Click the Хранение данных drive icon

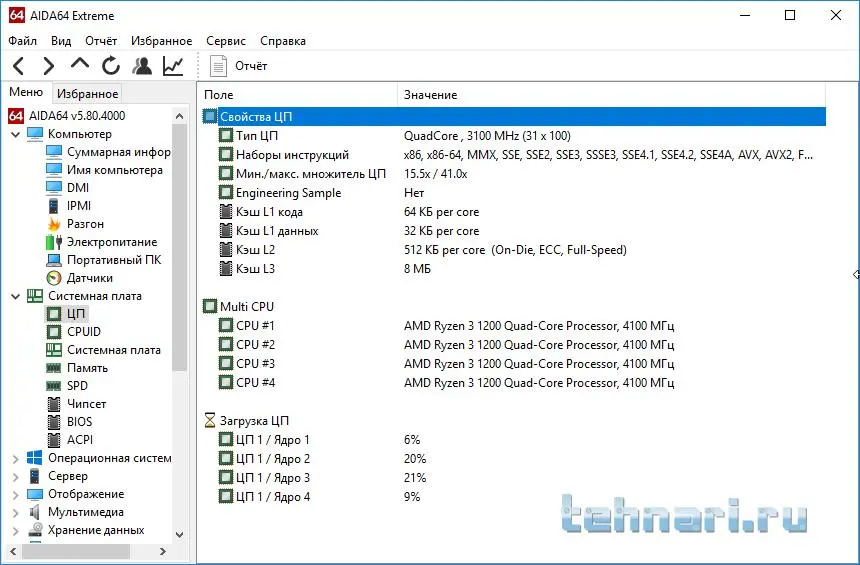35,530
